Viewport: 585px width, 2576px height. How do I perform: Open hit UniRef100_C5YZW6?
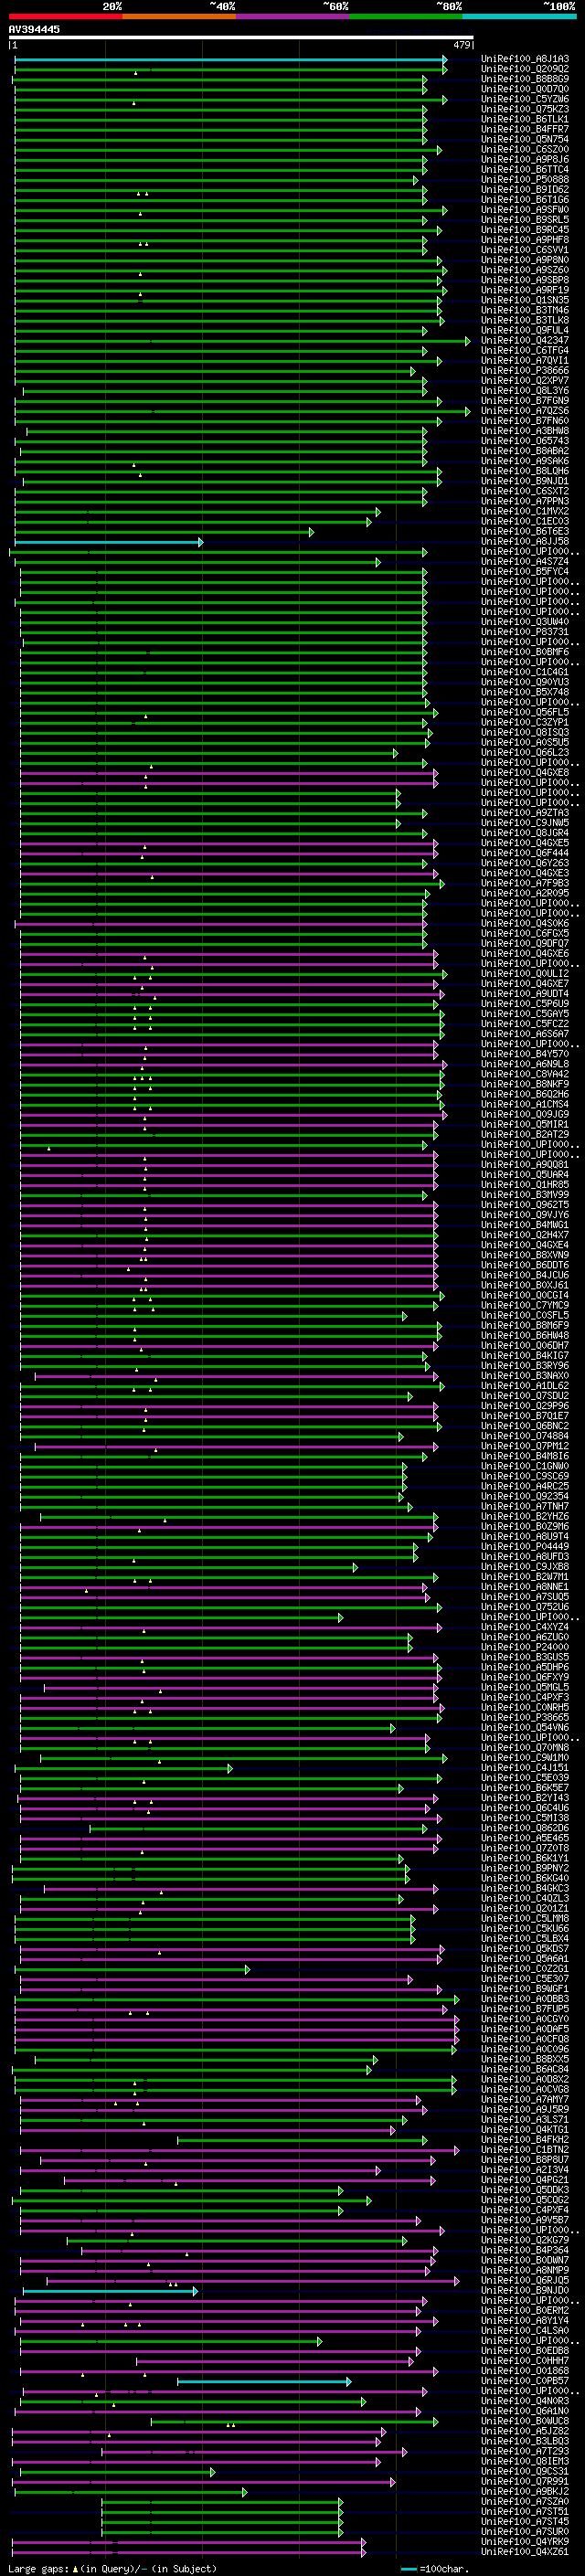coord(525,99)
